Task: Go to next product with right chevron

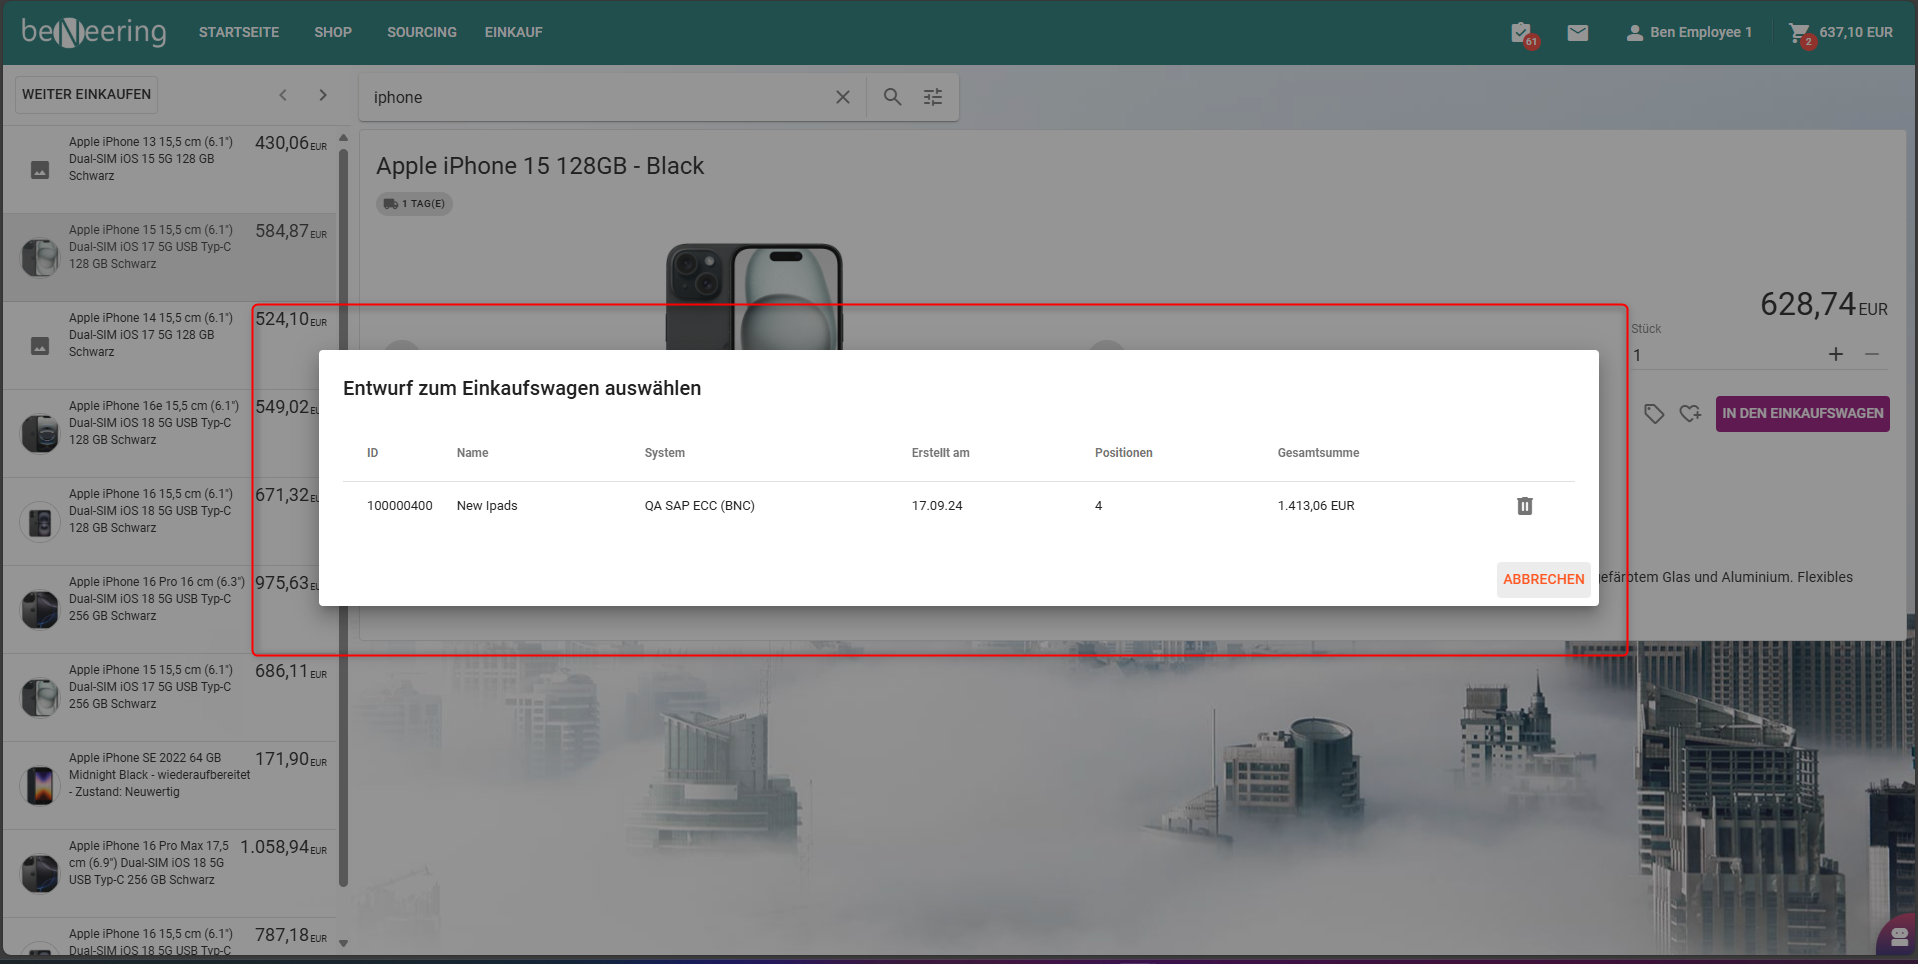Action: point(323,95)
